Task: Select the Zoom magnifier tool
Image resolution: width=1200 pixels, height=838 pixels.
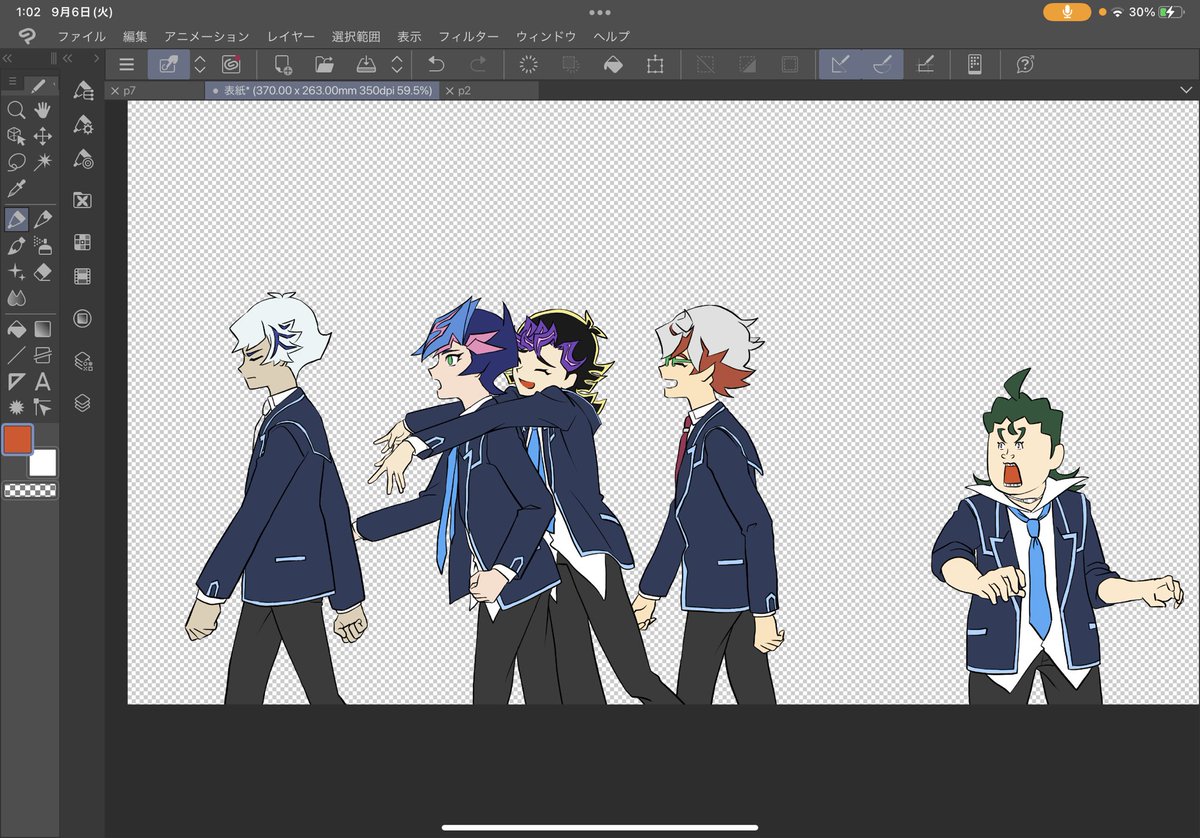Action: (x=16, y=110)
